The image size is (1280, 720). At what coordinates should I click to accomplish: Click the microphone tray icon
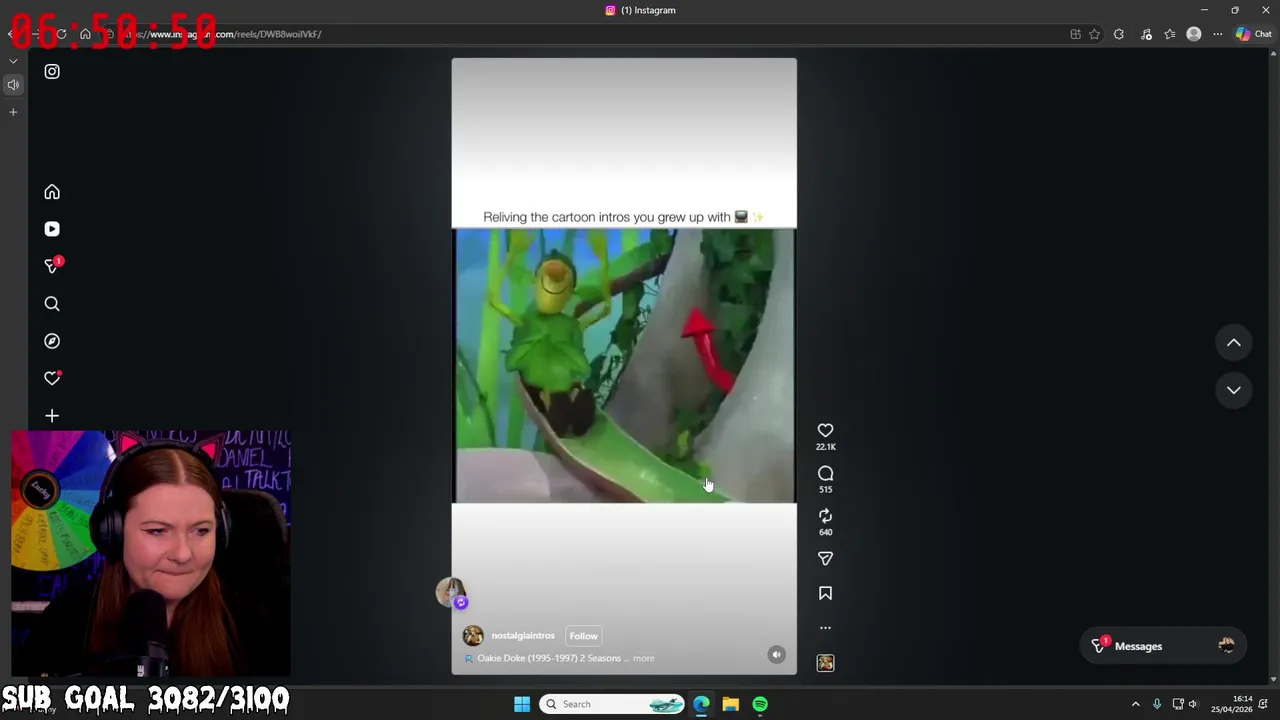[x=1157, y=704]
